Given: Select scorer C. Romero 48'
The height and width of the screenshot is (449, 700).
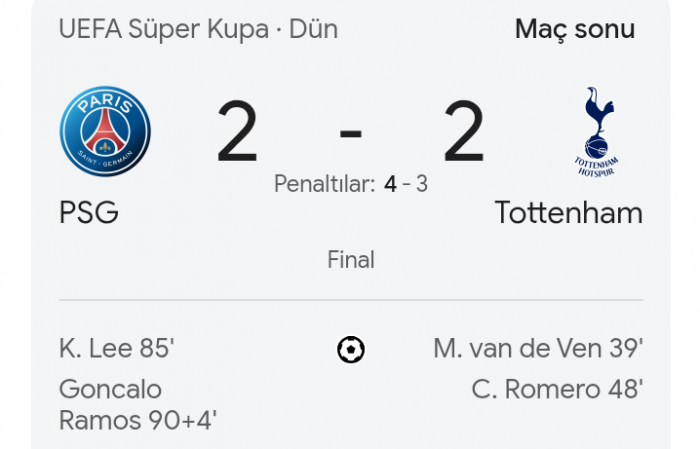Looking at the screenshot, I should point(558,389).
